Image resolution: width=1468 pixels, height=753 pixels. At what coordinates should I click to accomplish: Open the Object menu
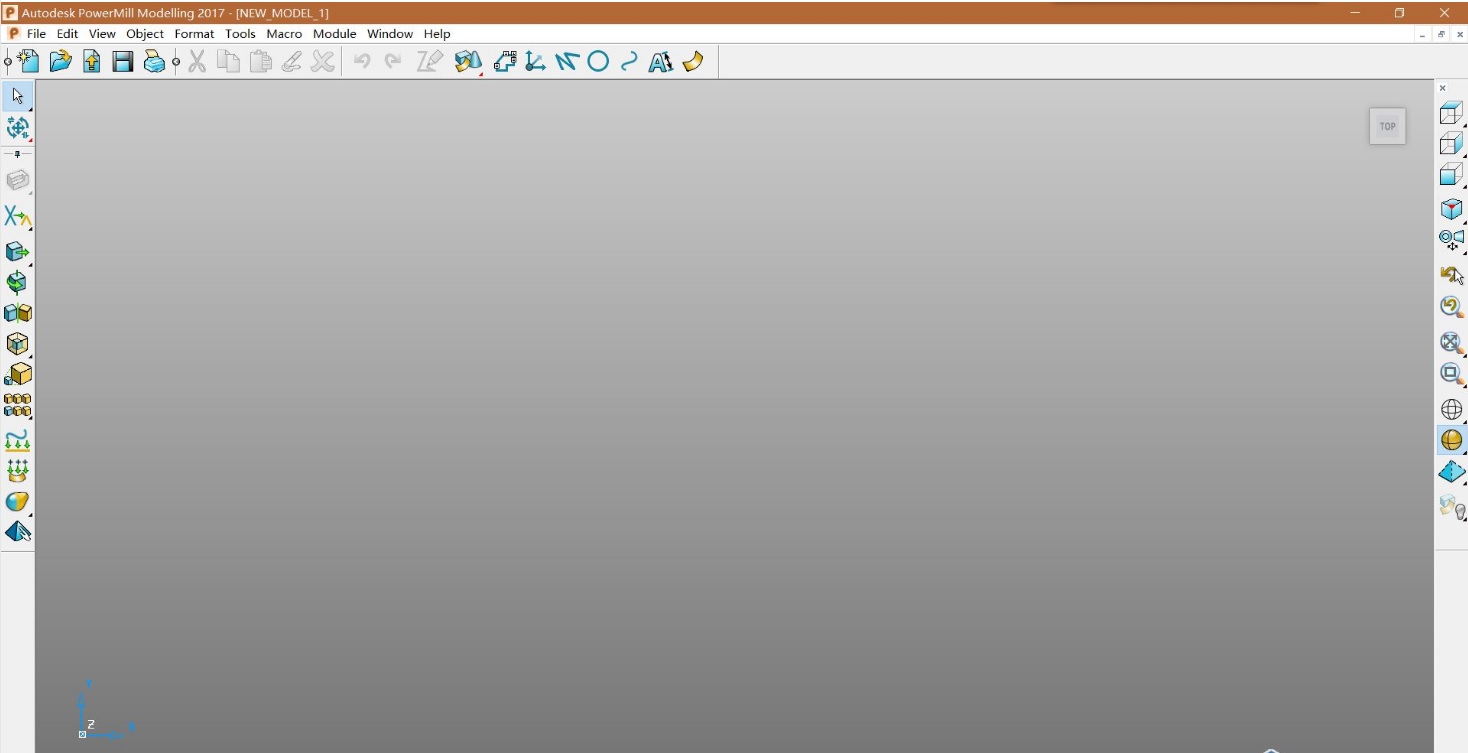(x=145, y=33)
